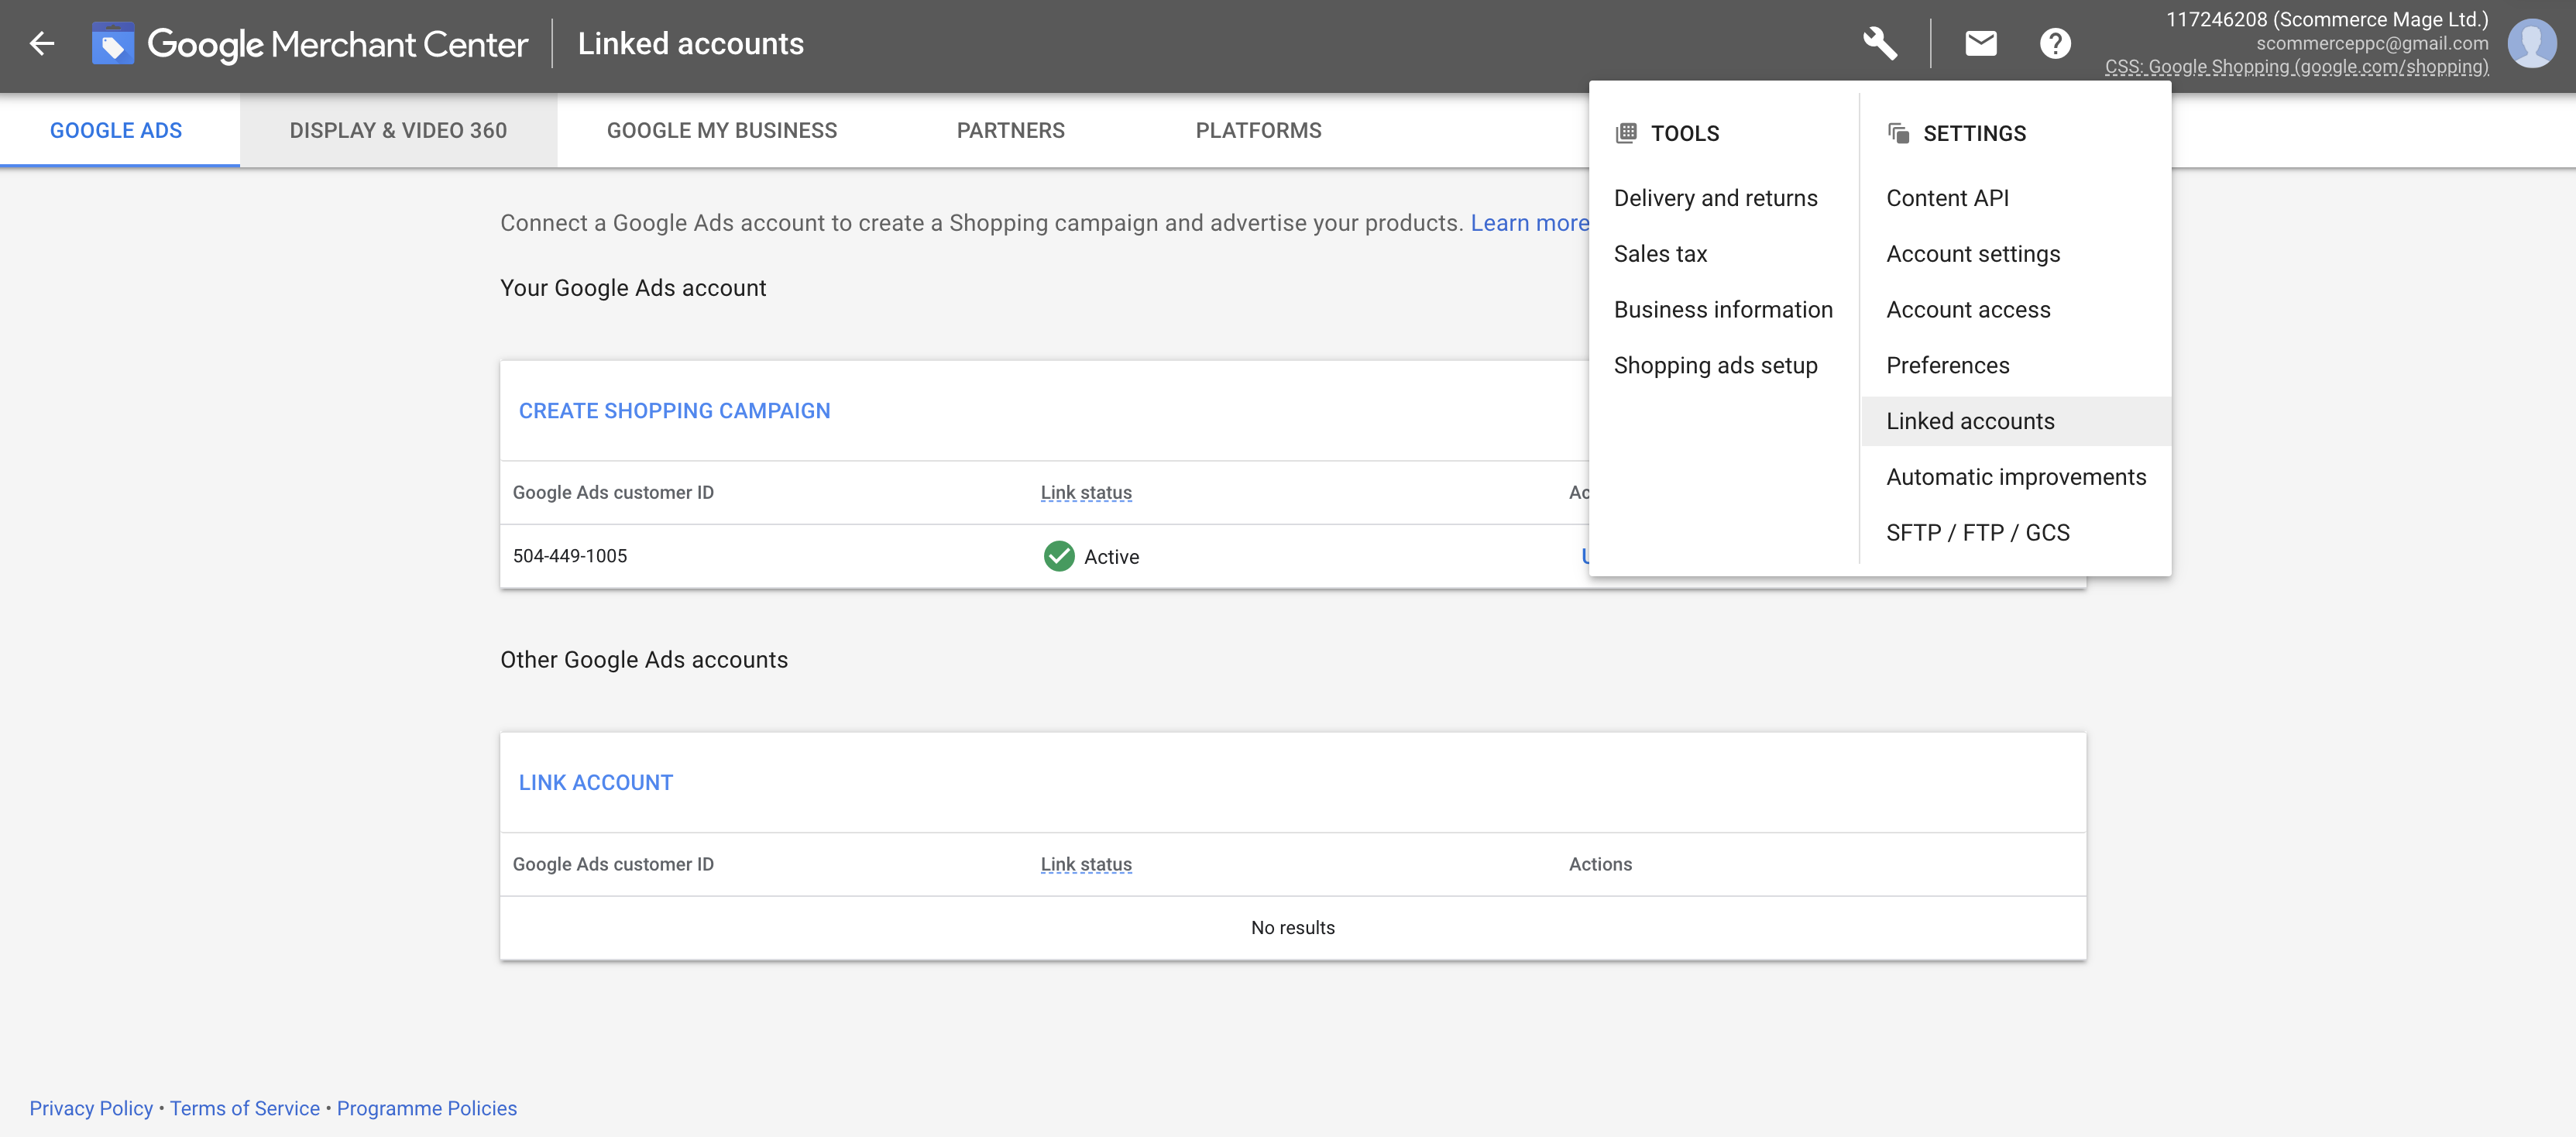
Task: Open Content API settings
Action: (1947, 198)
